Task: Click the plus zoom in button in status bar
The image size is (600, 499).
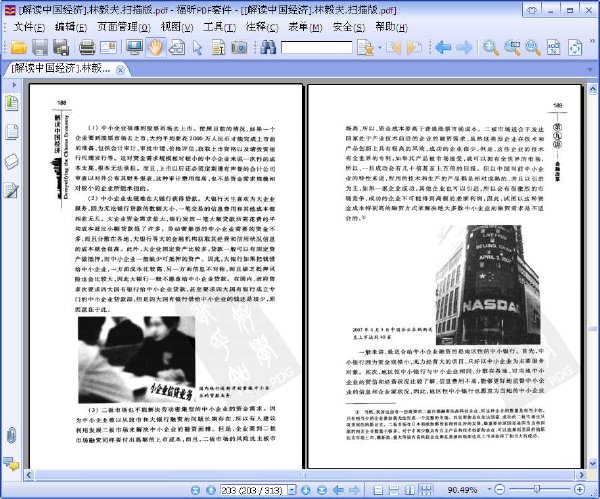Action: pyautogui.click(x=579, y=489)
